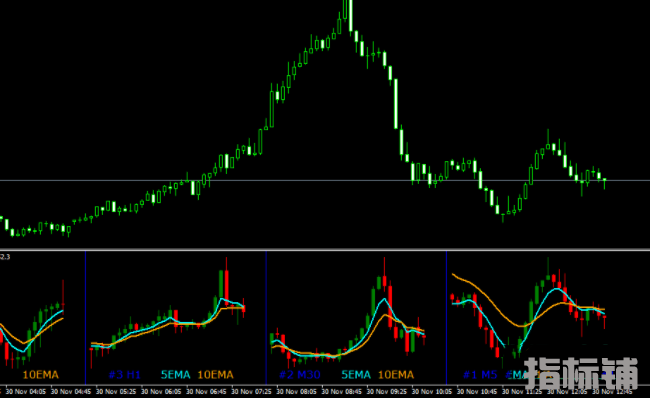Screen dimensions: 652x398
Task: Select orange '10EMA' label in H1 panel
Action: click(215, 375)
